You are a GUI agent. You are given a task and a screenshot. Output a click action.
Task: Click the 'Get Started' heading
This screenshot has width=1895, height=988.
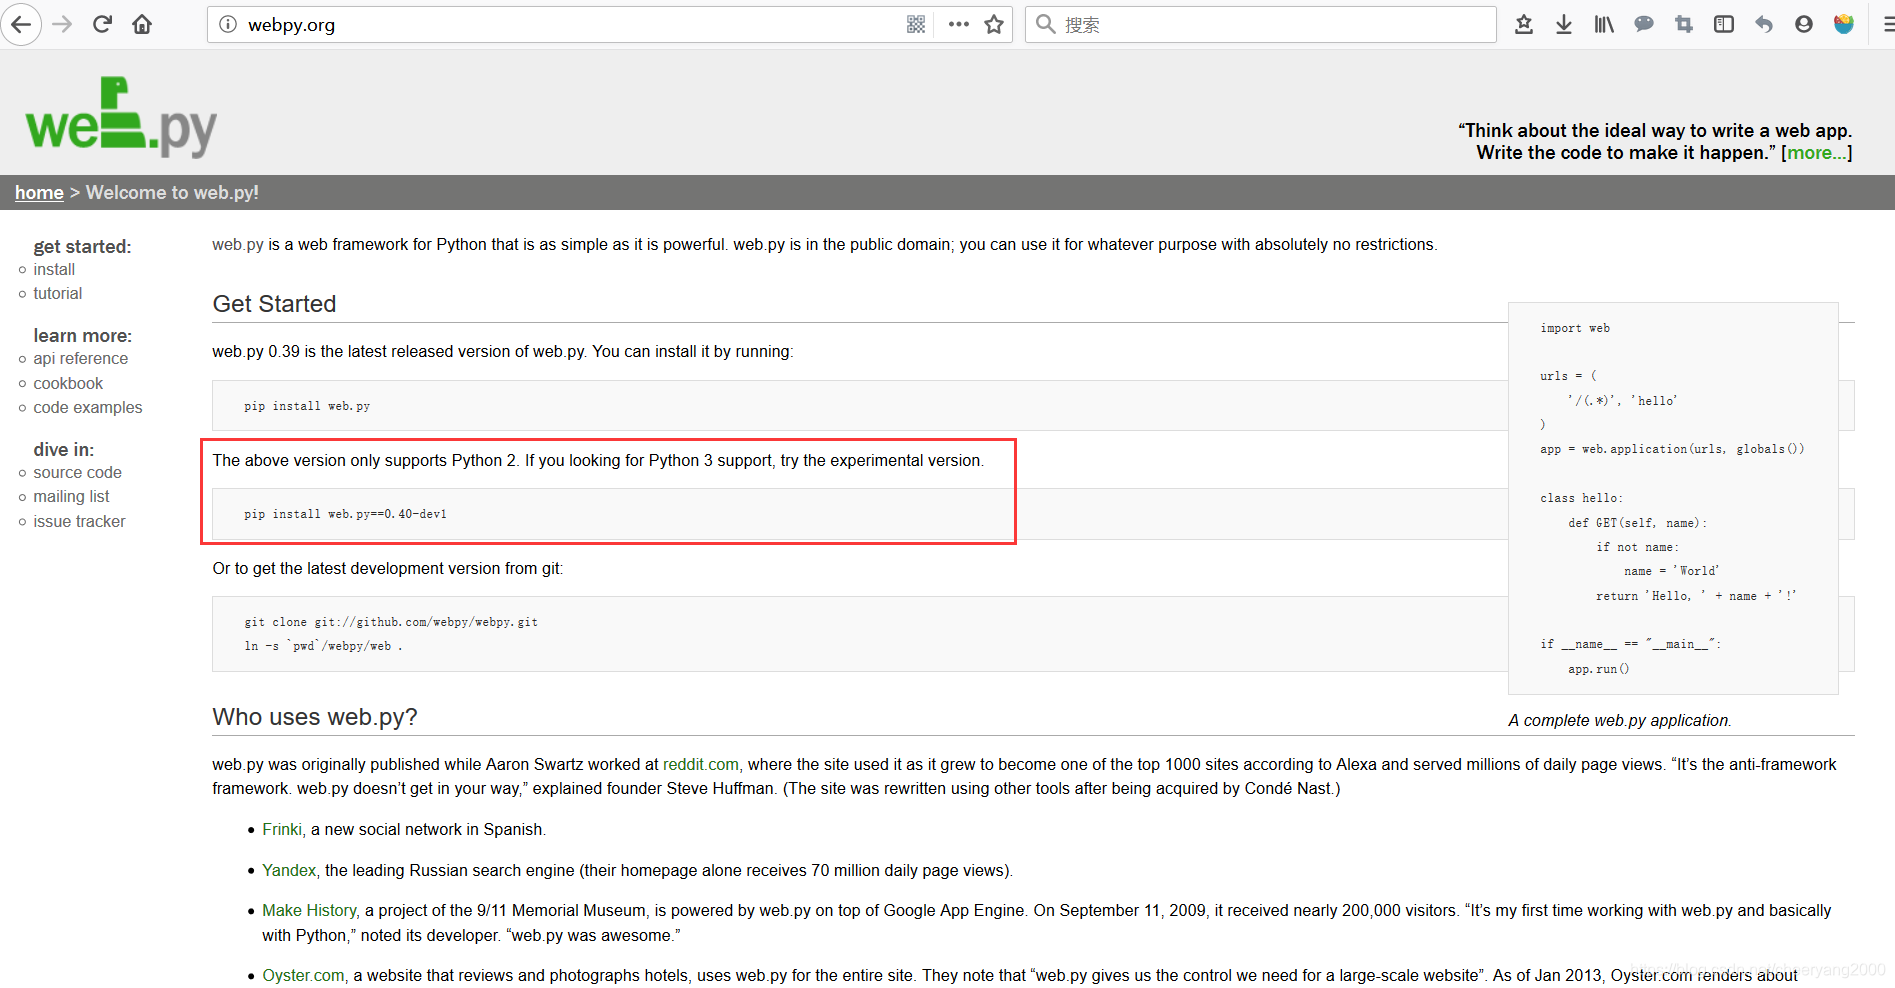(274, 303)
